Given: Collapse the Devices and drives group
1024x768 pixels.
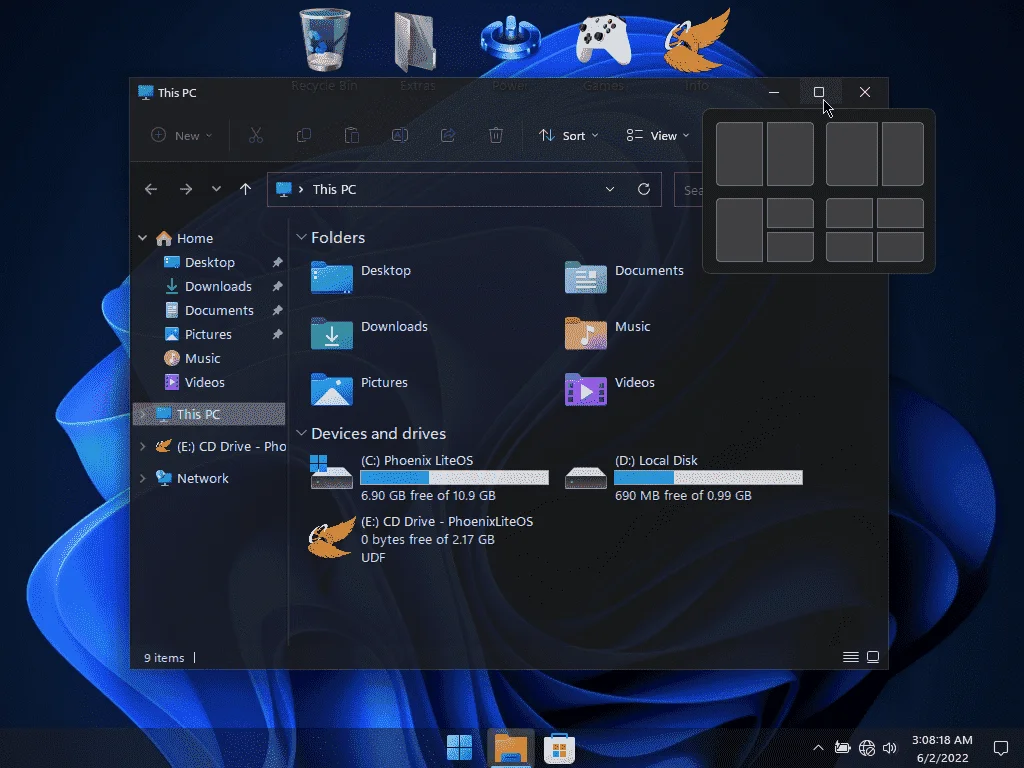Looking at the screenshot, I should tap(301, 433).
